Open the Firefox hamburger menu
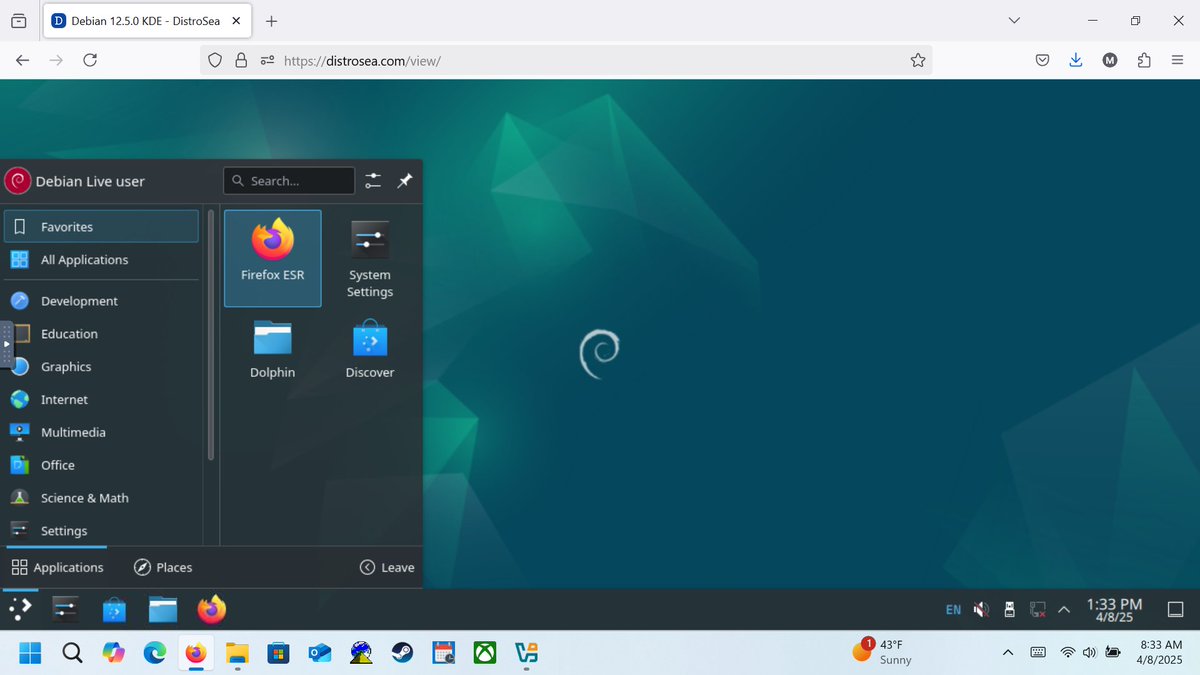1200x675 pixels. click(1177, 60)
